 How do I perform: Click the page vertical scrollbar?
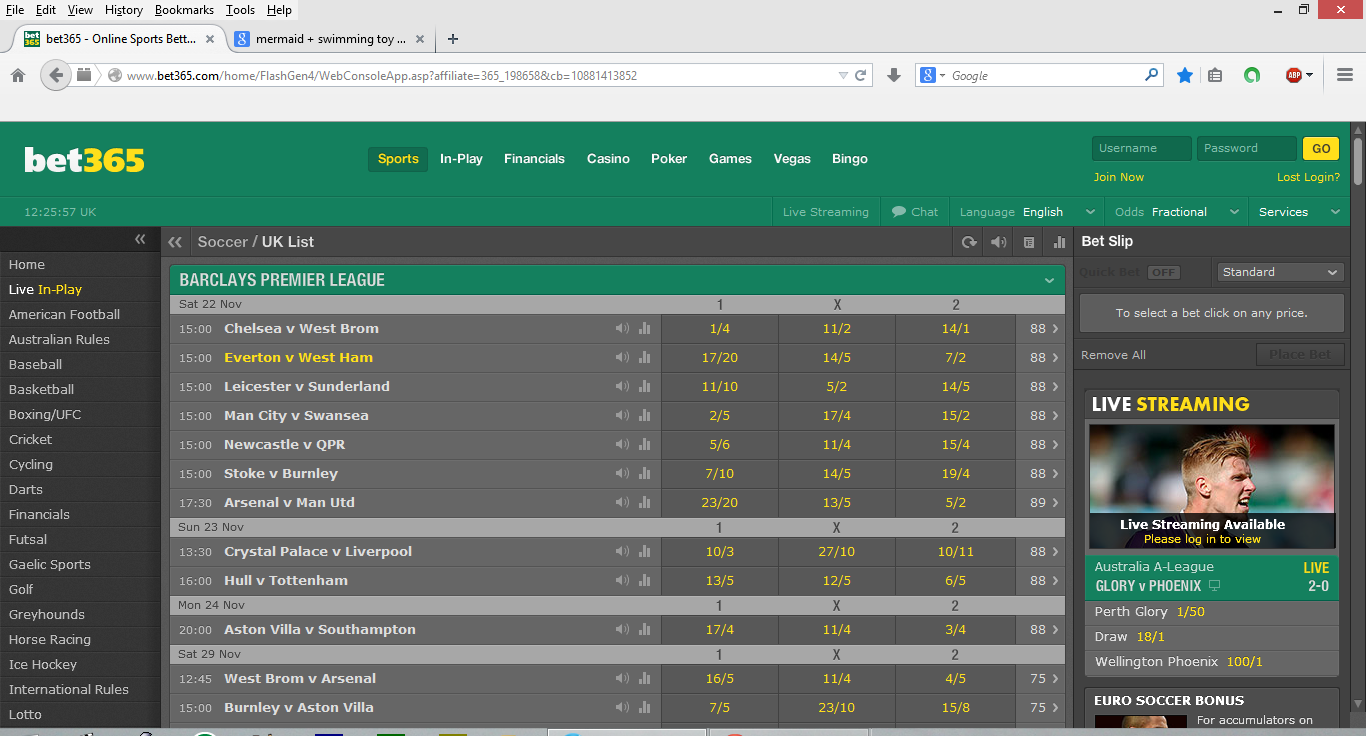pyautogui.click(x=1358, y=160)
